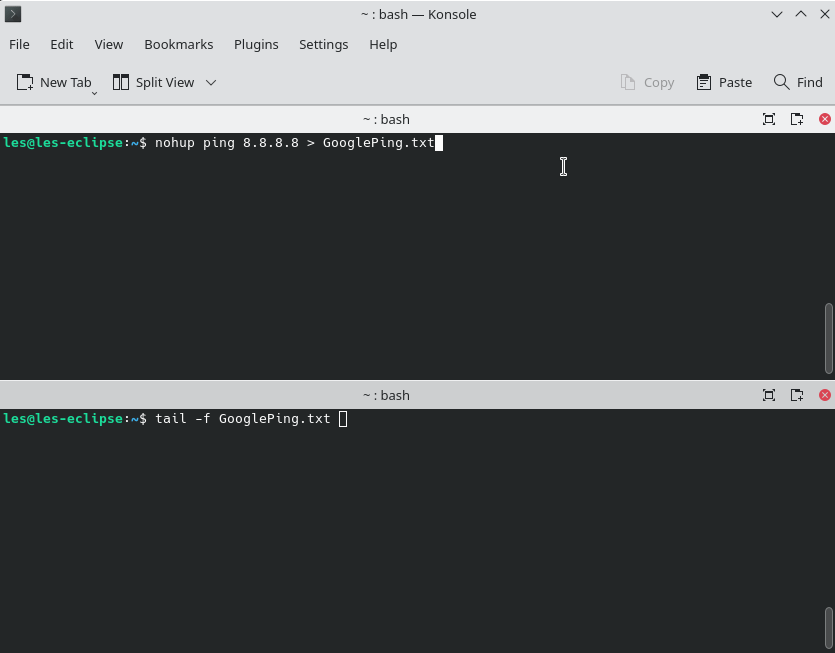Click the Find button
Viewport: 835px width, 653px height.
coord(797,82)
